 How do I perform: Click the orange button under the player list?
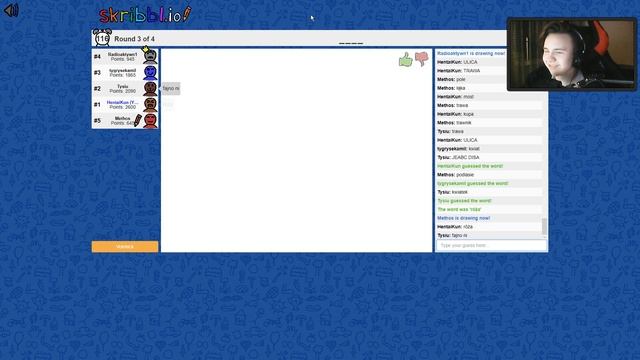coord(125,247)
